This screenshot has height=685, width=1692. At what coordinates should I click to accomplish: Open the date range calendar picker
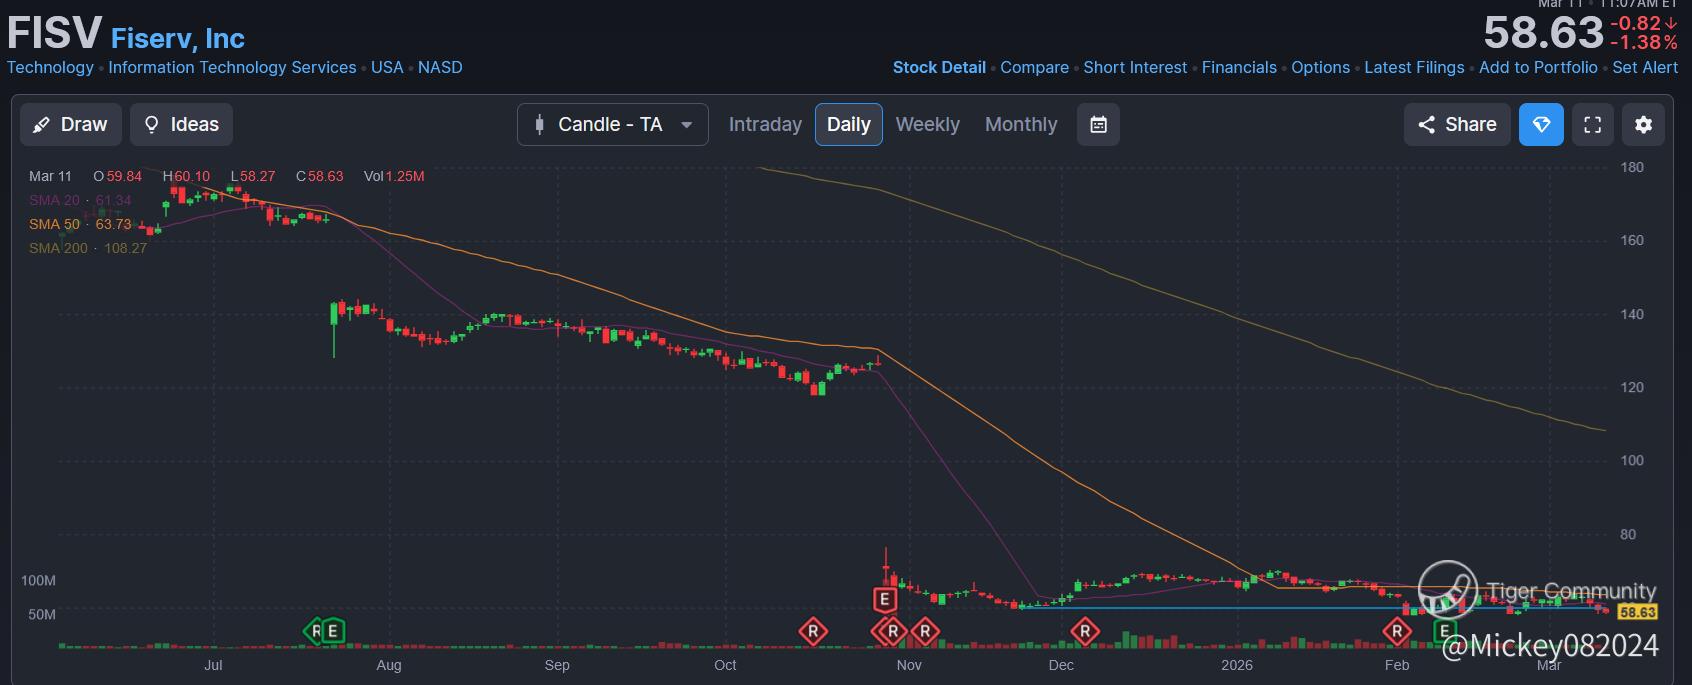[1098, 124]
